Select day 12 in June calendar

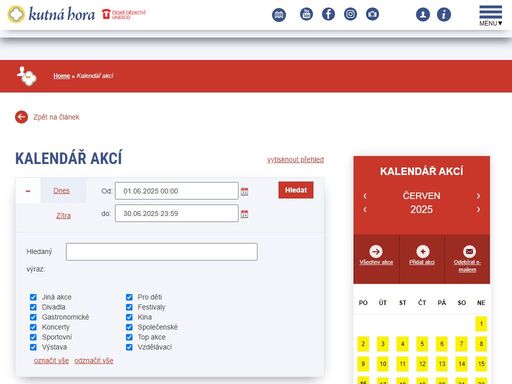[422, 364]
